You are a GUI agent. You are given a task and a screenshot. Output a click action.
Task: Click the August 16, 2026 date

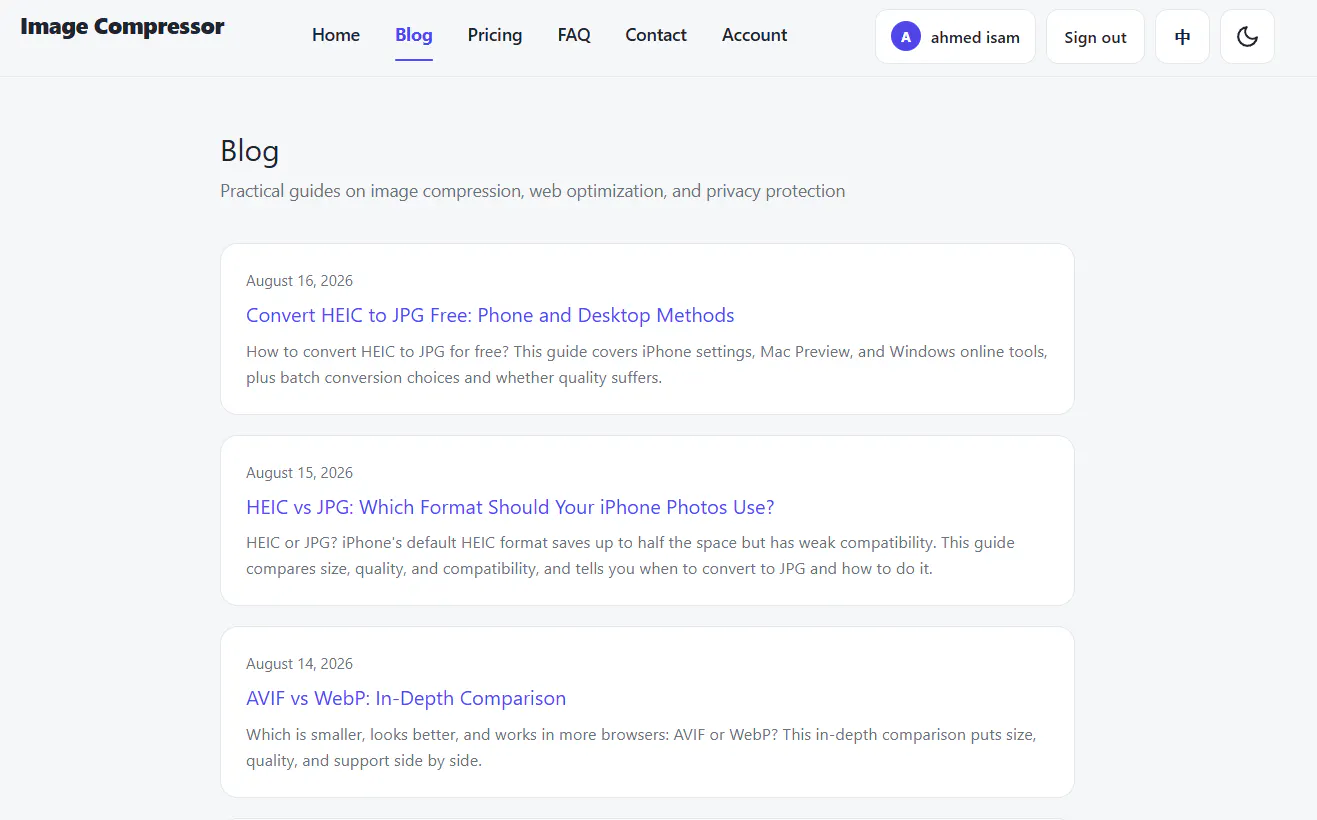299,281
